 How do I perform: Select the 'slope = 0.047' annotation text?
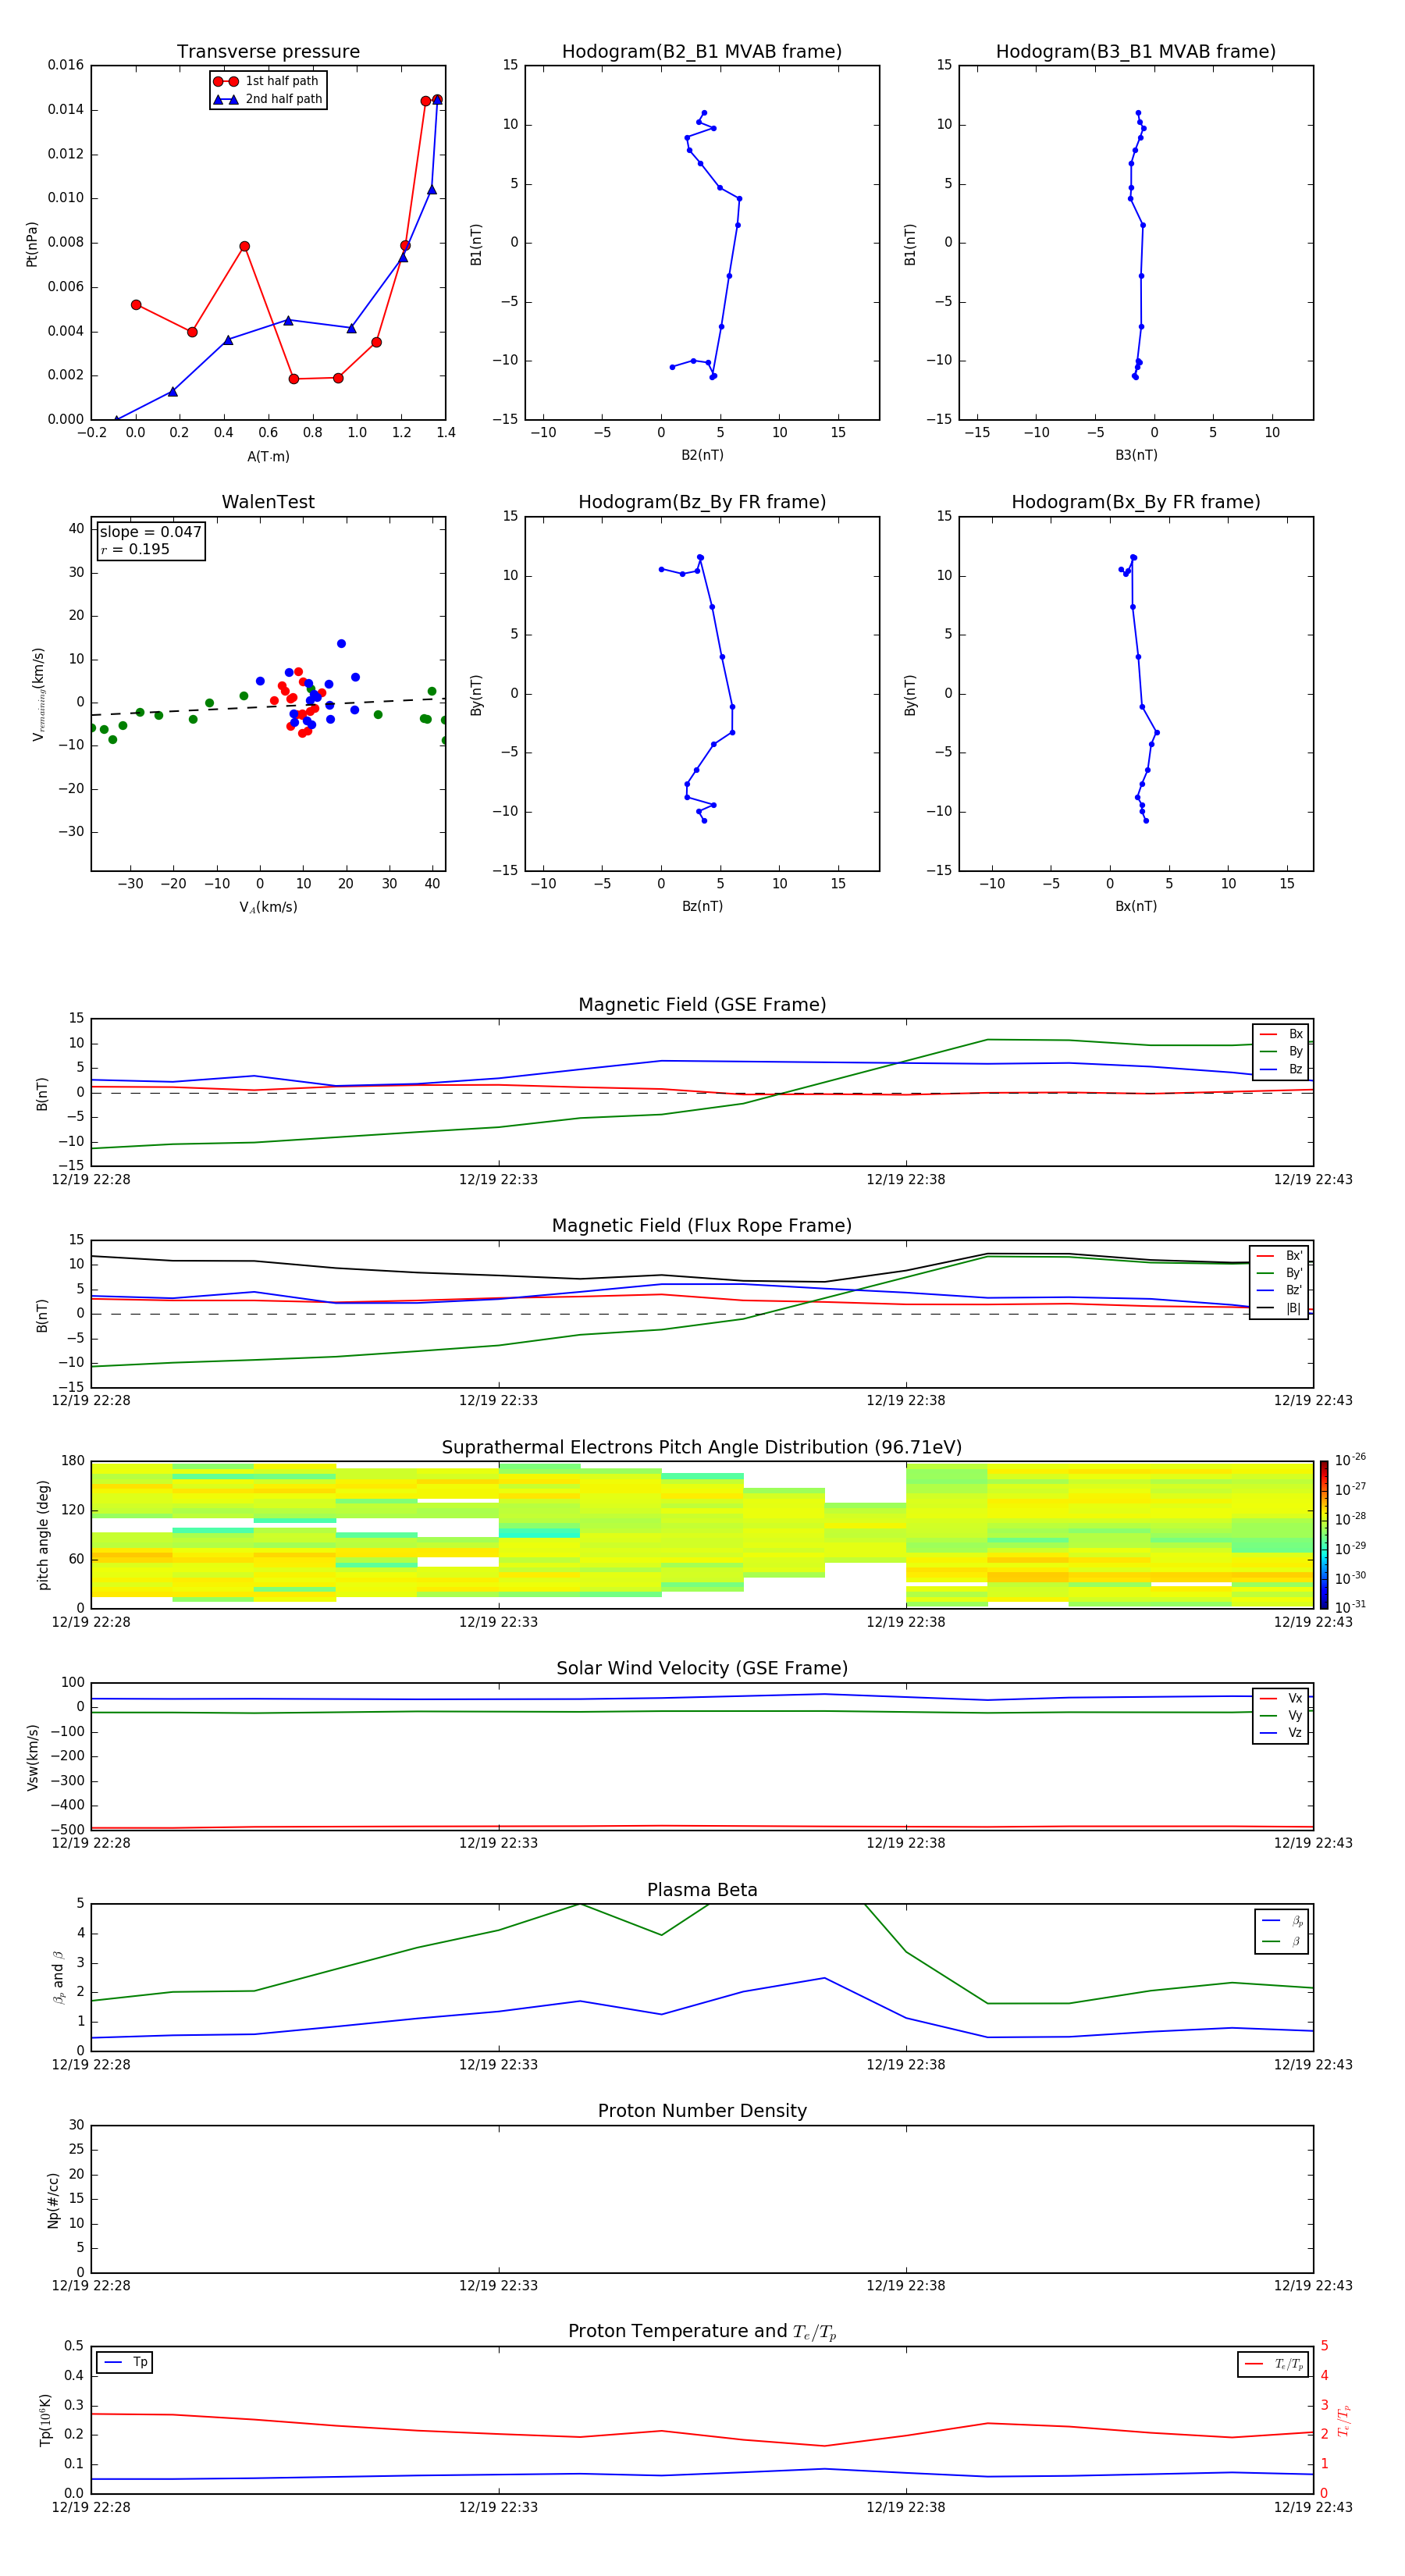point(150,532)
